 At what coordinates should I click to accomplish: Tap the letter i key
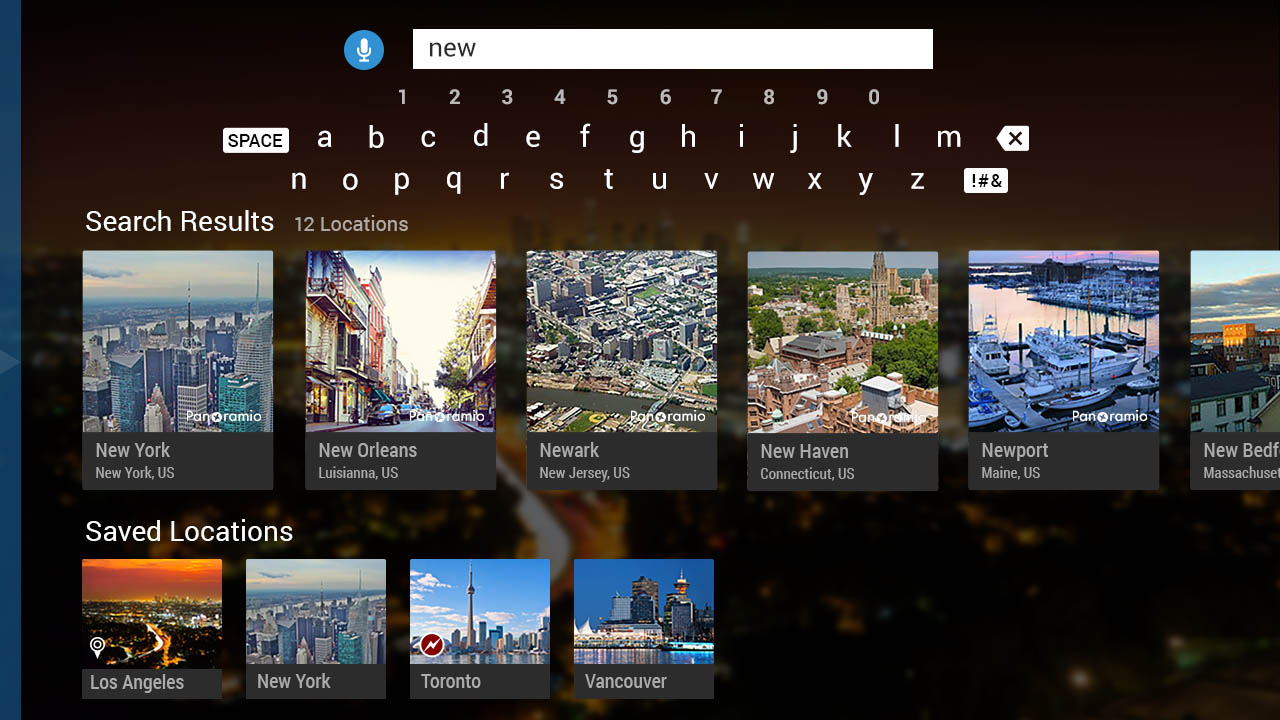pyautogui.click(x=741, y=136)
